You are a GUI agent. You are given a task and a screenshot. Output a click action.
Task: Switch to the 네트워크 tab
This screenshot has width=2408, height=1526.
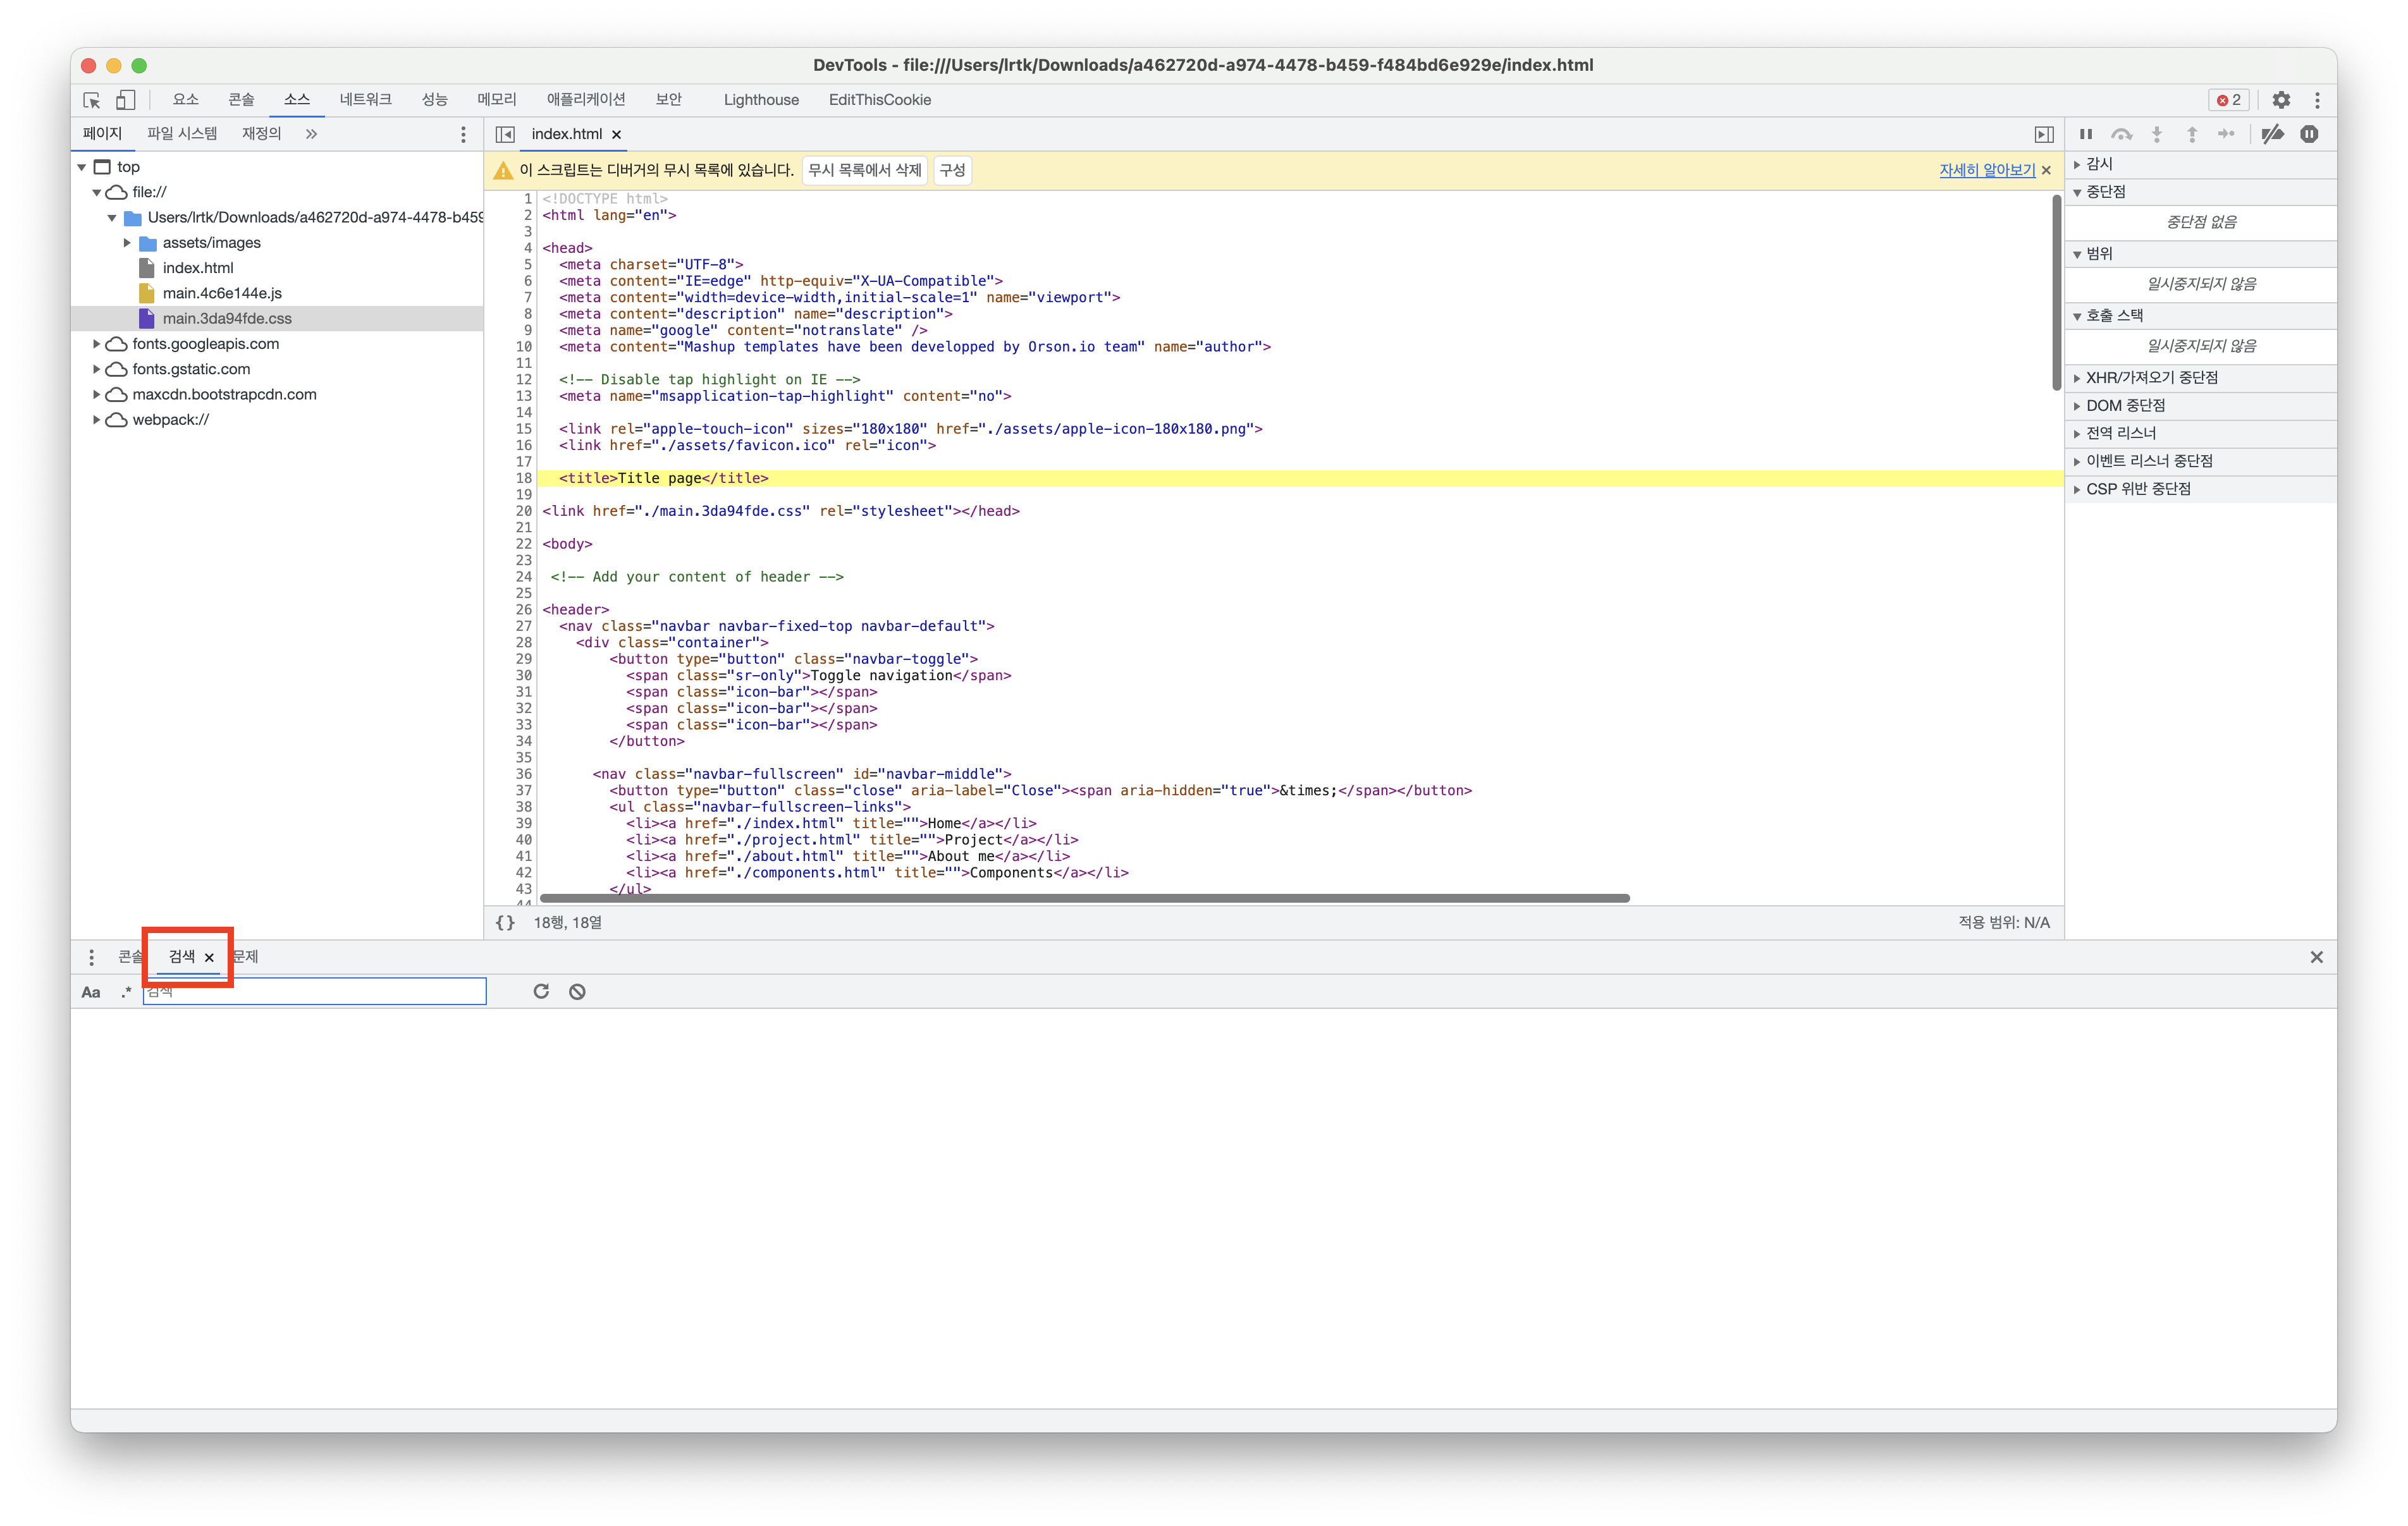tap(365, 100)
